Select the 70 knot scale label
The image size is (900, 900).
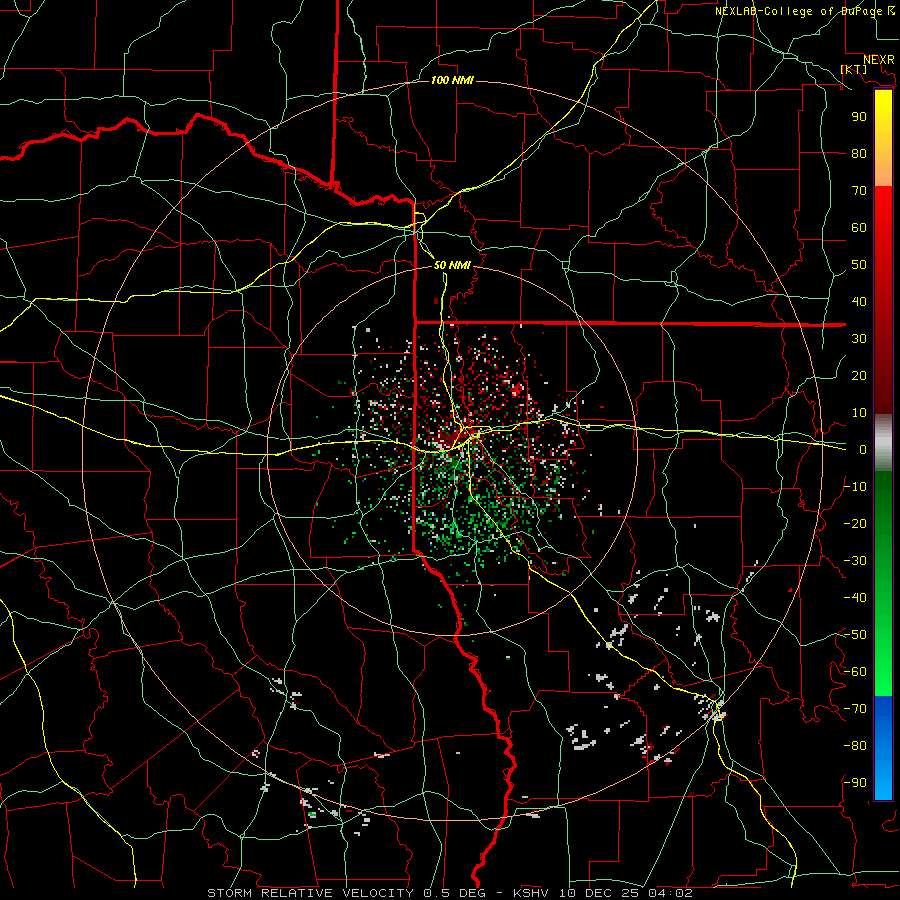tap(859, 191)
